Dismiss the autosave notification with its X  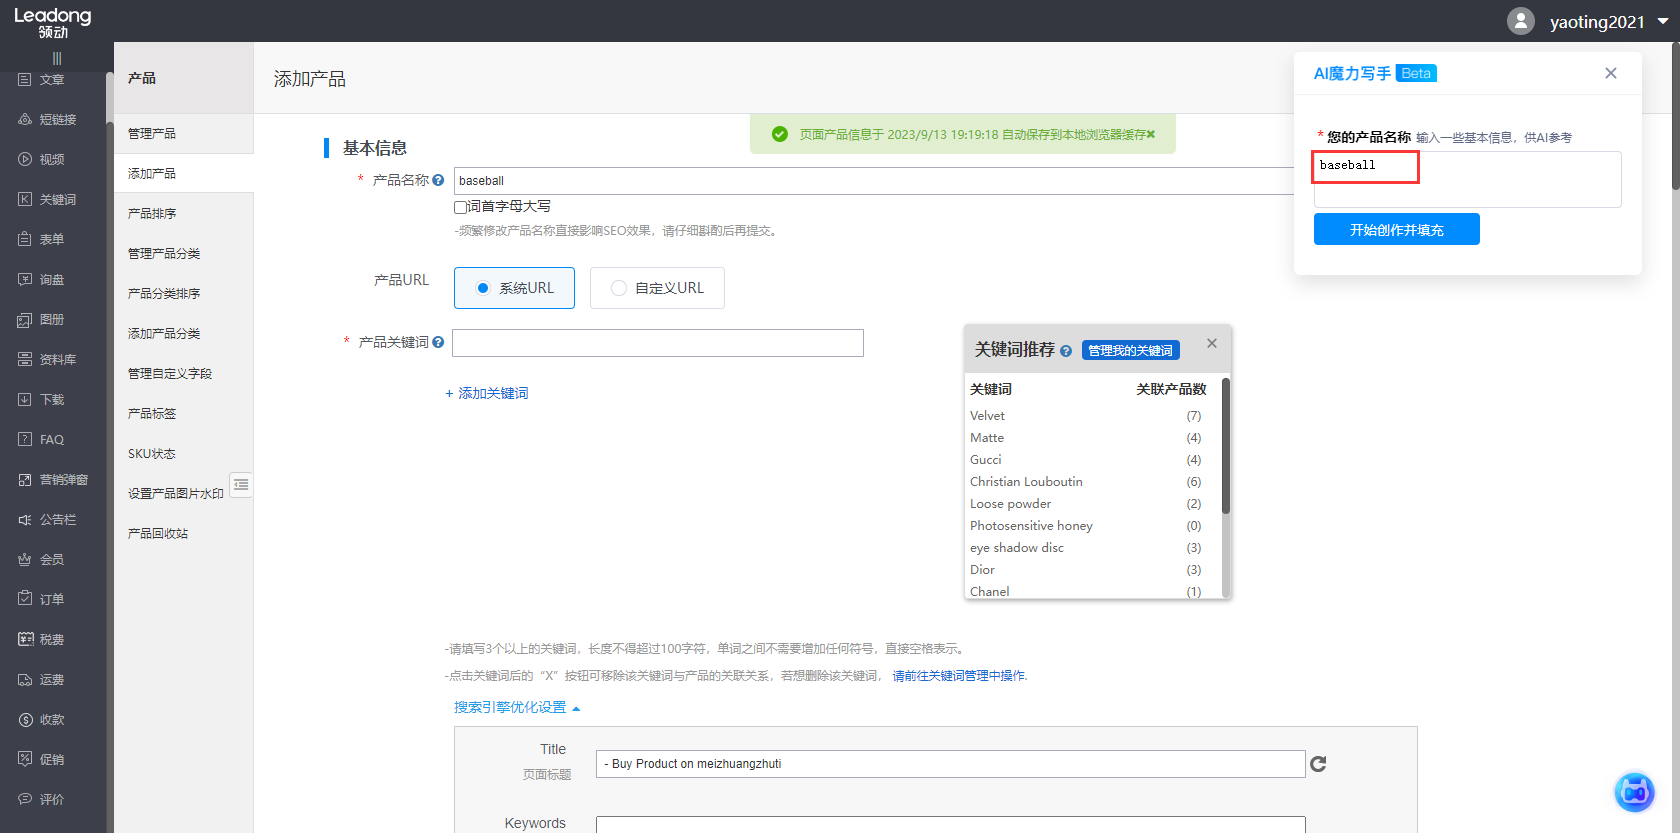tap(1151, 134)
